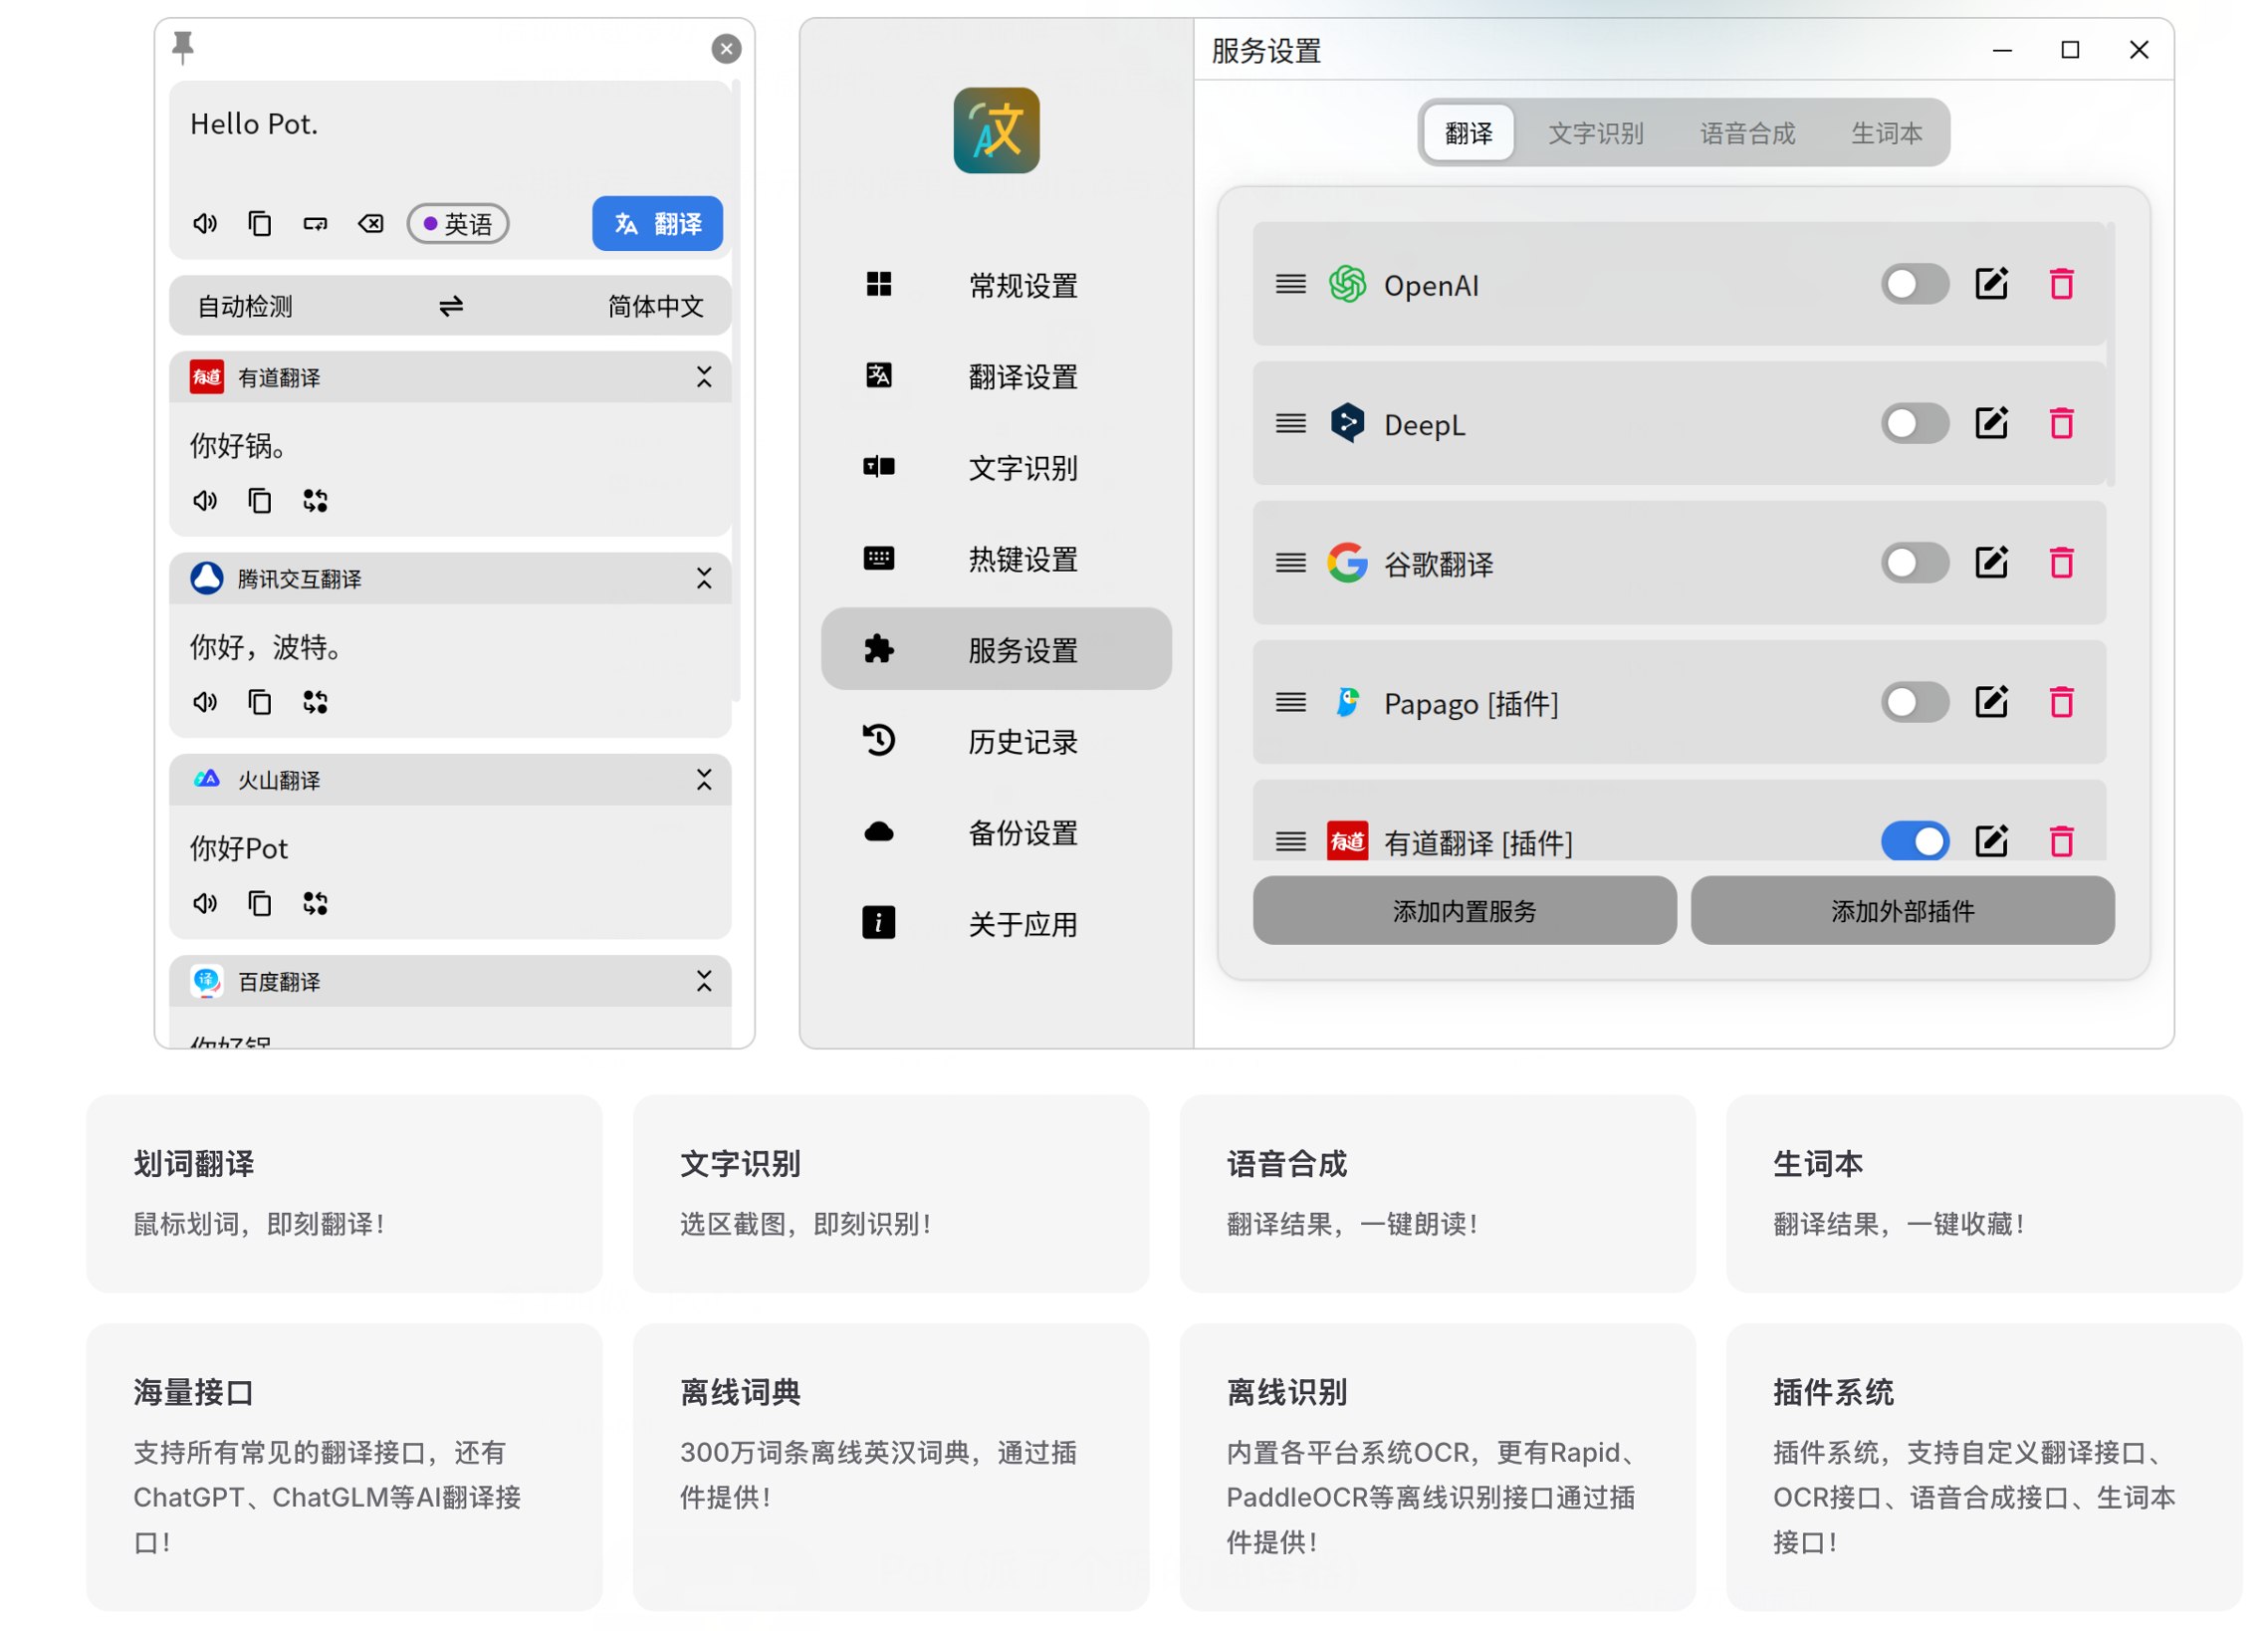Click the translation window scrollbar

click(737, 390)
